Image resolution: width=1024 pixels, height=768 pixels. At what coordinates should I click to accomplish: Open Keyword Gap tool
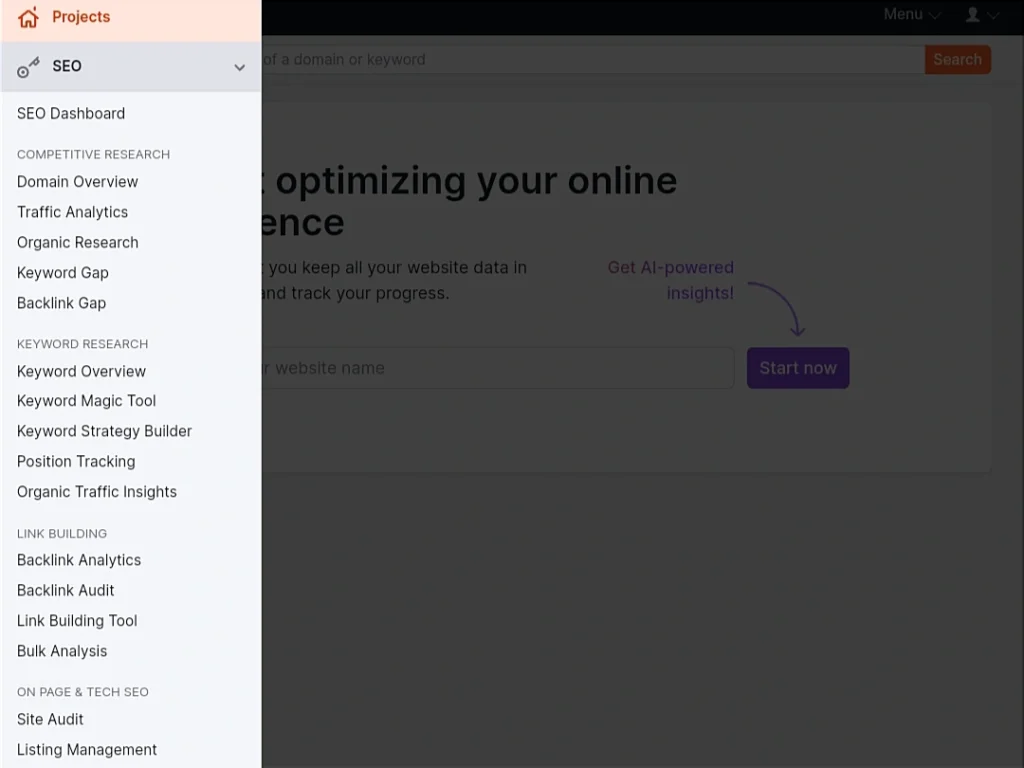(x=63, y=273)
